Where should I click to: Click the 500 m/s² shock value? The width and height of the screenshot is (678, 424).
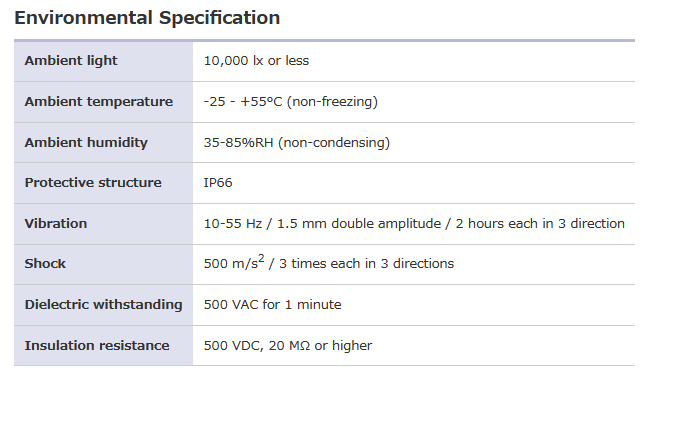(234, 264)
